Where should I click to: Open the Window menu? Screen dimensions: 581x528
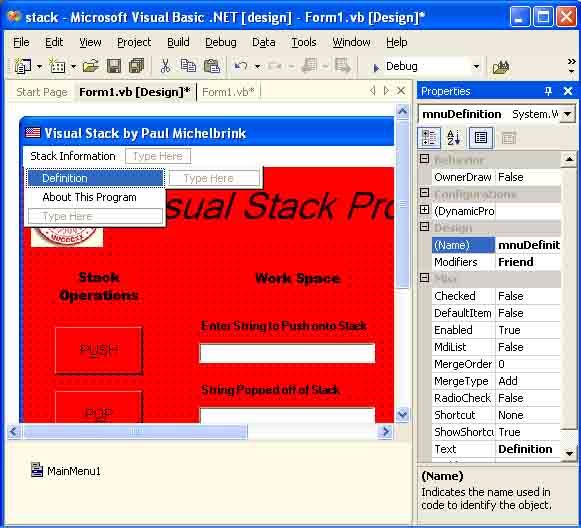pos(351,42)
